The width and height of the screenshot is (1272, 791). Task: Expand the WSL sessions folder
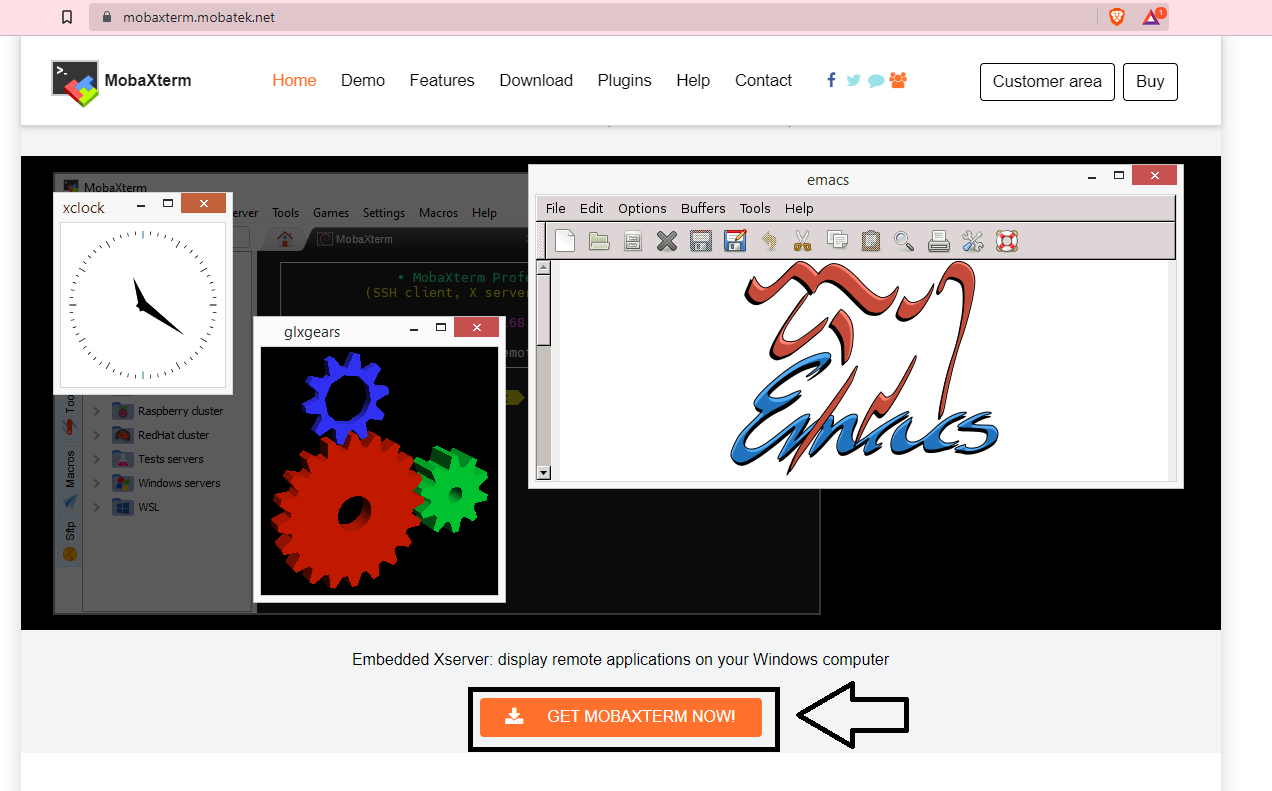point(96,507)
